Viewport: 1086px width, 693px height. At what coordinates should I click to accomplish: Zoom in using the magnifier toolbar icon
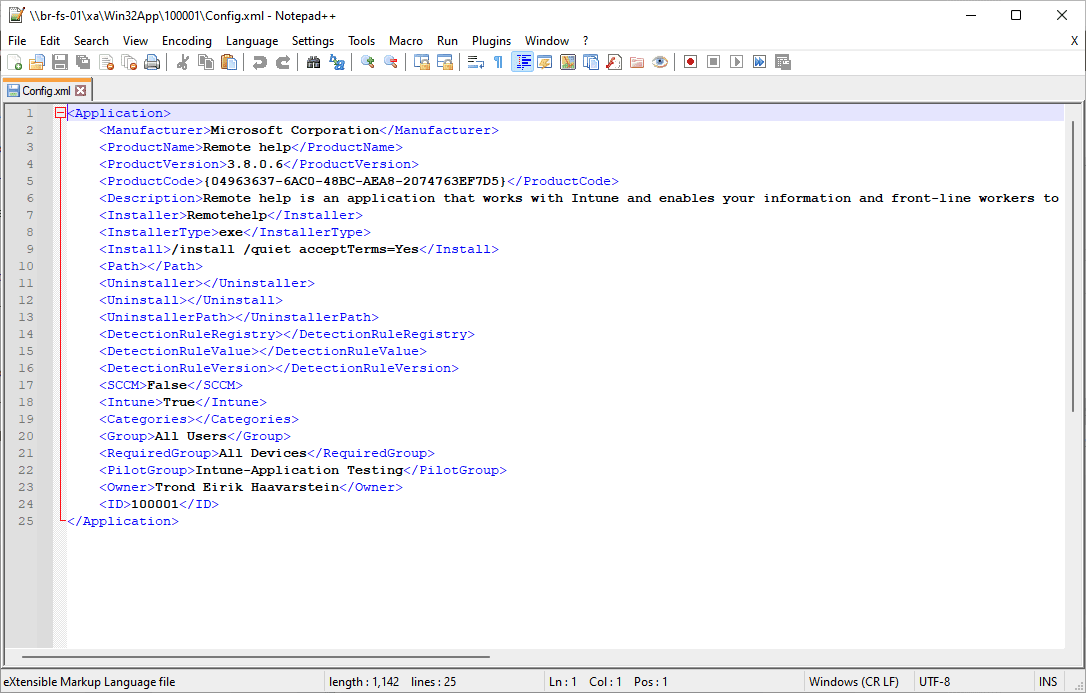(x=366, y=61)
